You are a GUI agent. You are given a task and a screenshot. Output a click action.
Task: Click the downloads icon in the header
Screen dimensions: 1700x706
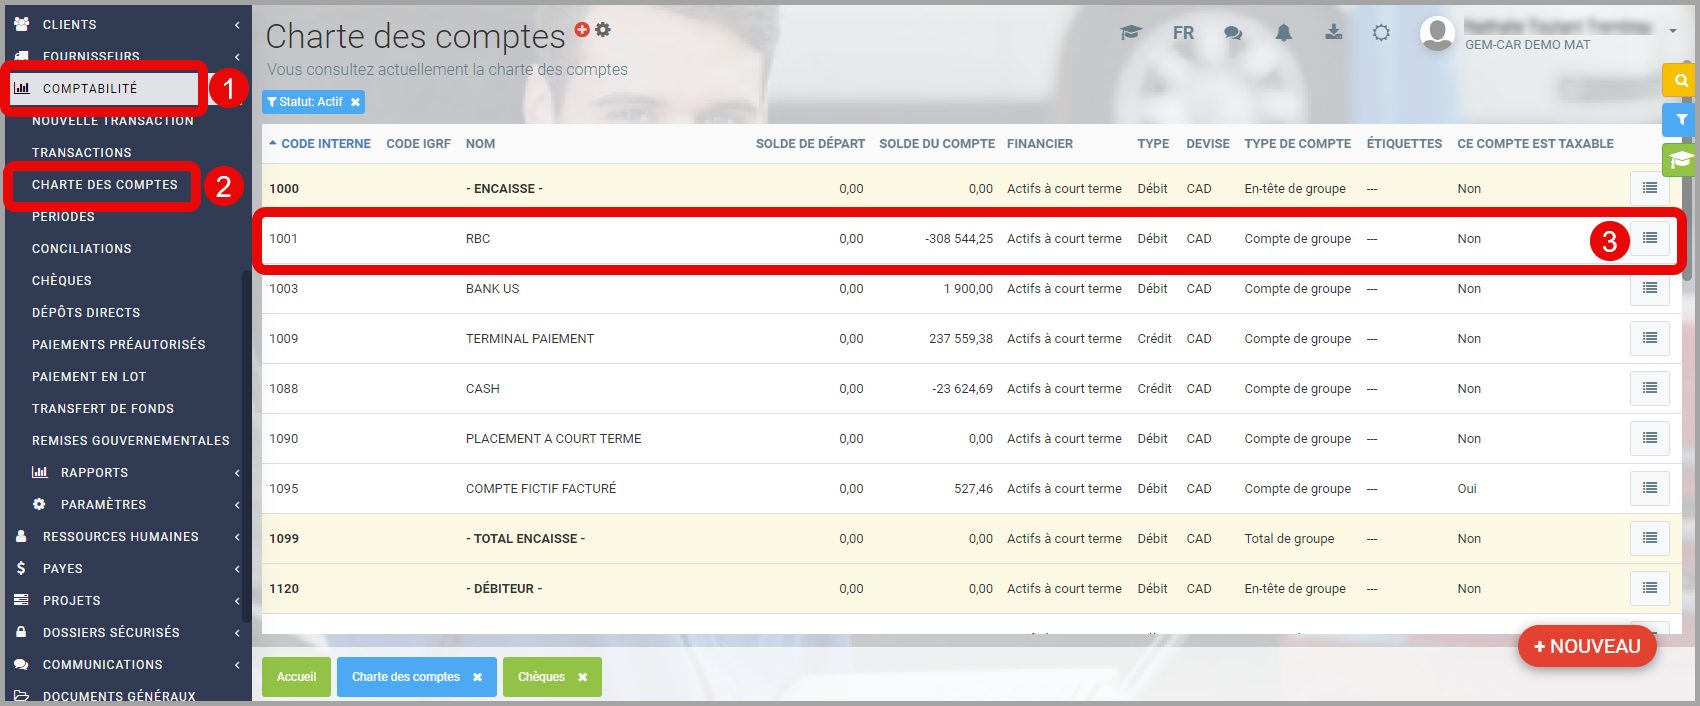click(x=1333, y=33)
